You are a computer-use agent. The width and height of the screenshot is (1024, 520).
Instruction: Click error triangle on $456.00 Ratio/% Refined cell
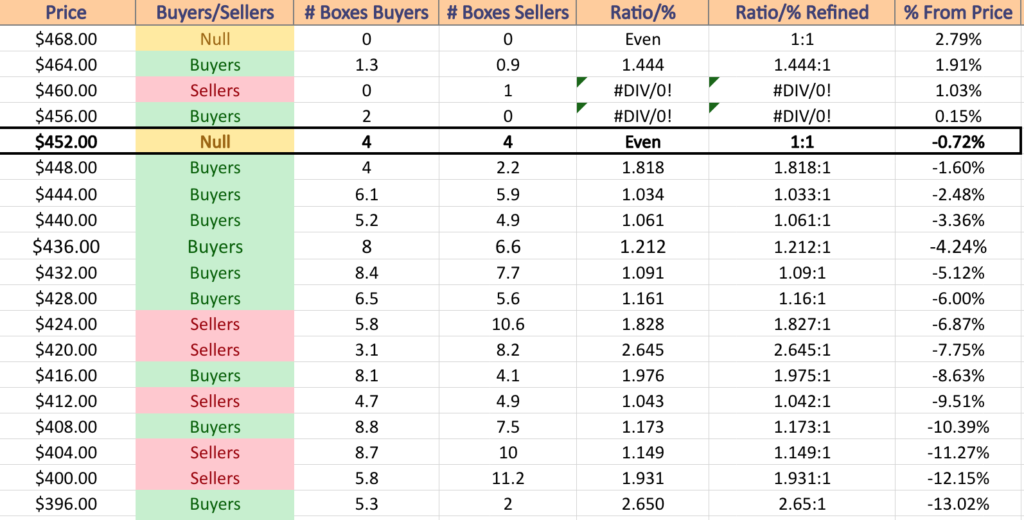click(x=713, y=107)
